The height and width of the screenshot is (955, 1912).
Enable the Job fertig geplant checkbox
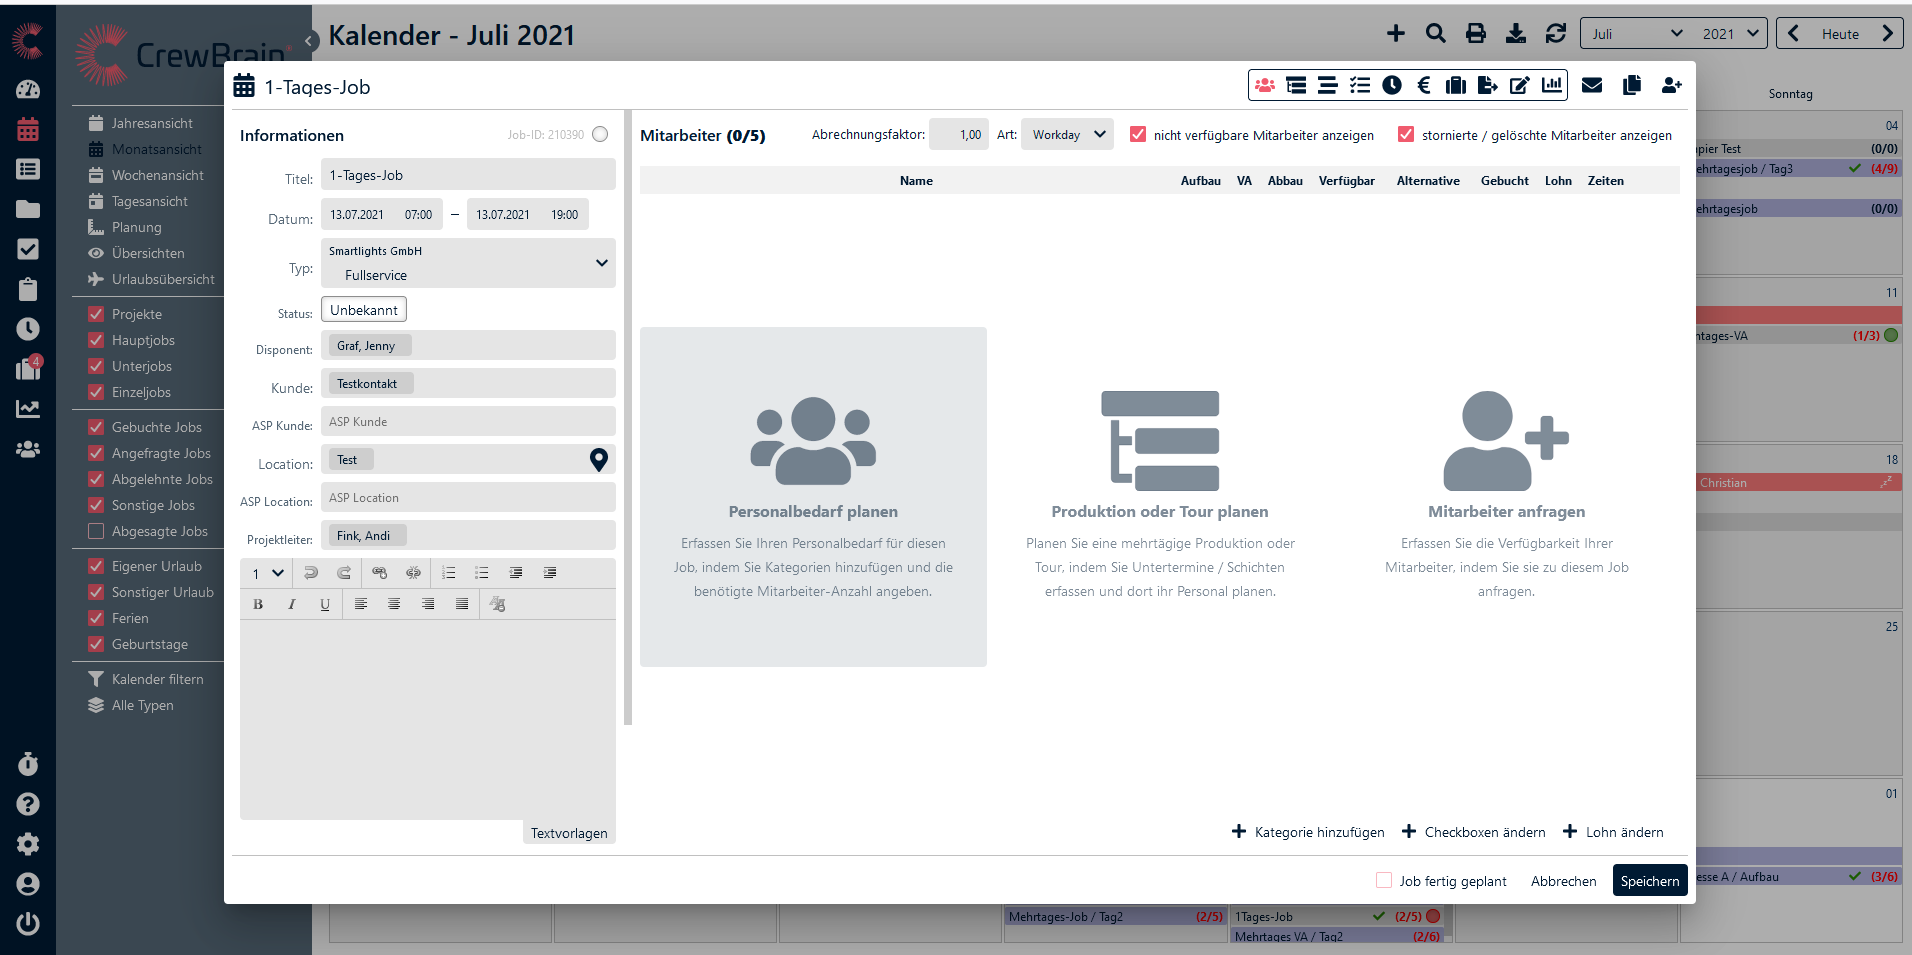pyautogui.click(x=1384, y=881)
